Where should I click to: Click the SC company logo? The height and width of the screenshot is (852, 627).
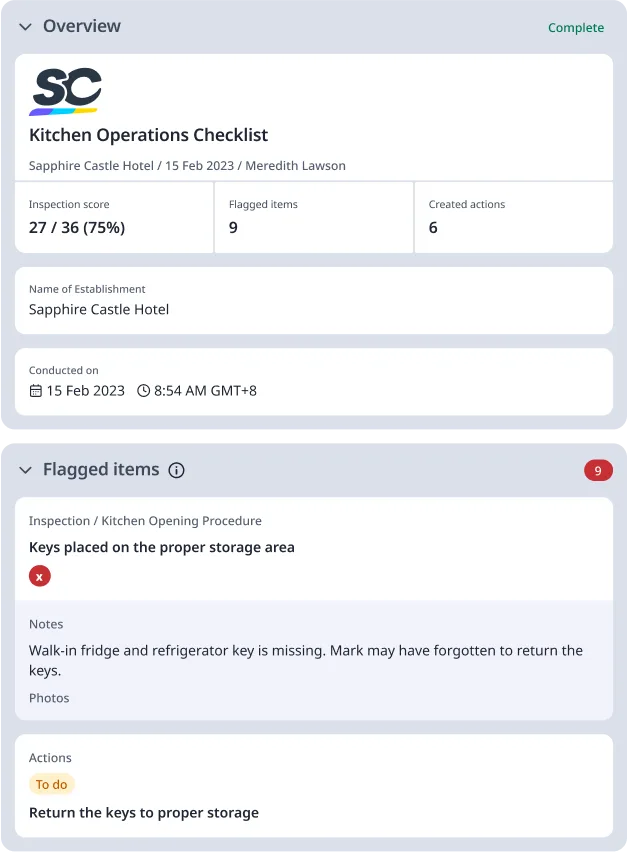pos(65,89)
